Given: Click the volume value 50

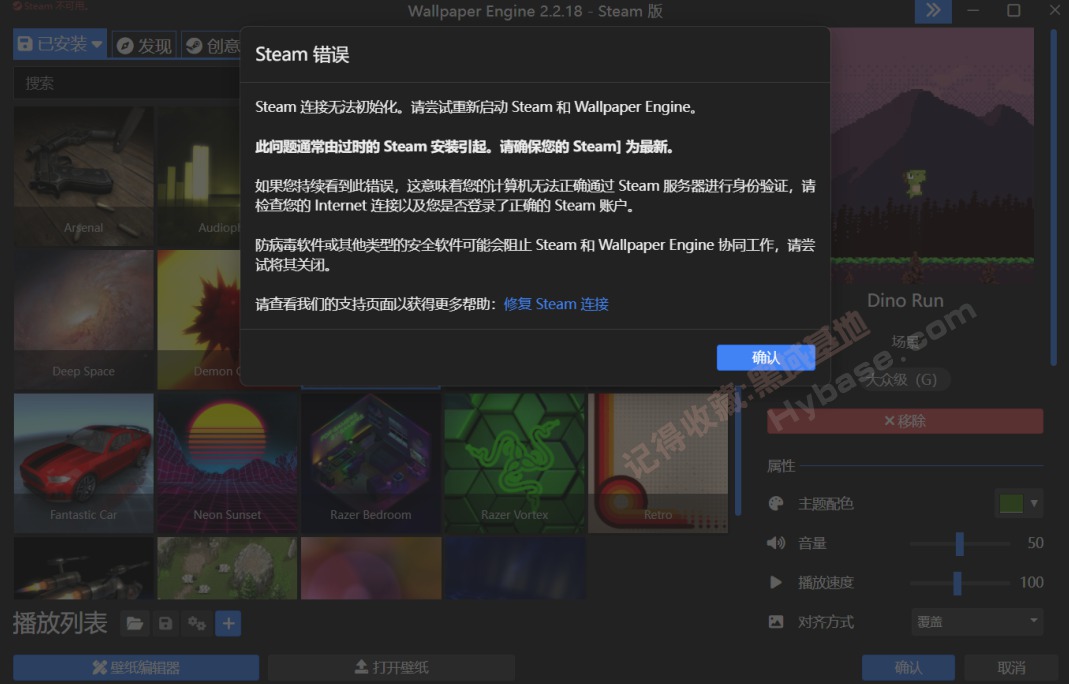Looking at the screenshot, I should 1035,543.
